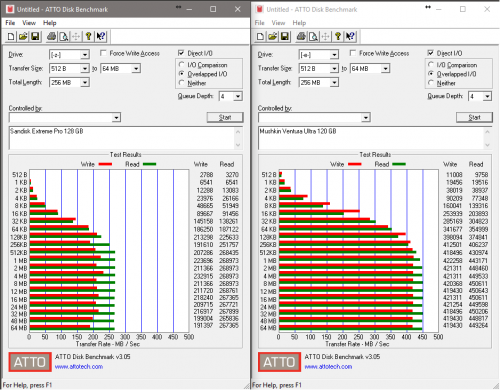The width and height of the screenshot is (500, 390).
Task: Toggle Direct I/O checkbox in left window
Action: (x=181, y=53)
